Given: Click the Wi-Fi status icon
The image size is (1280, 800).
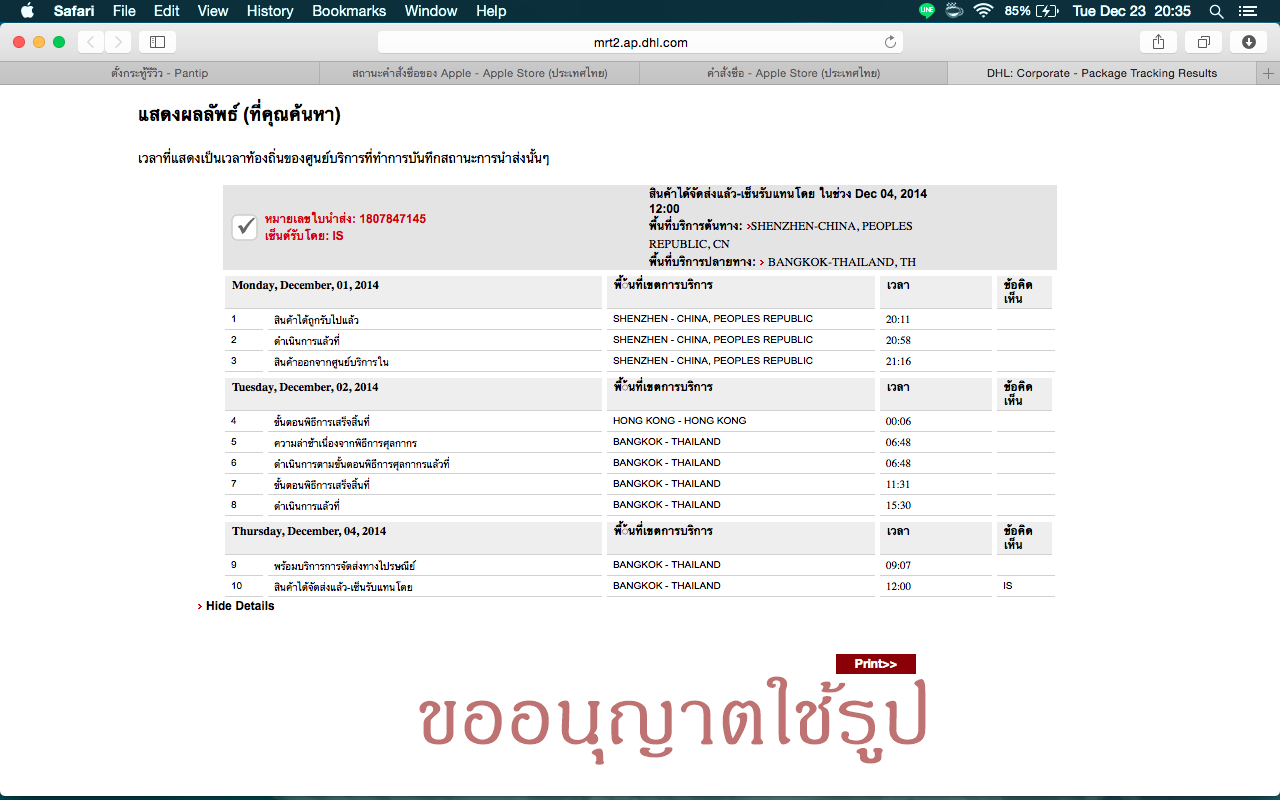Looking at the screenshot, I should pyautogui.click(x=983, y=11).
